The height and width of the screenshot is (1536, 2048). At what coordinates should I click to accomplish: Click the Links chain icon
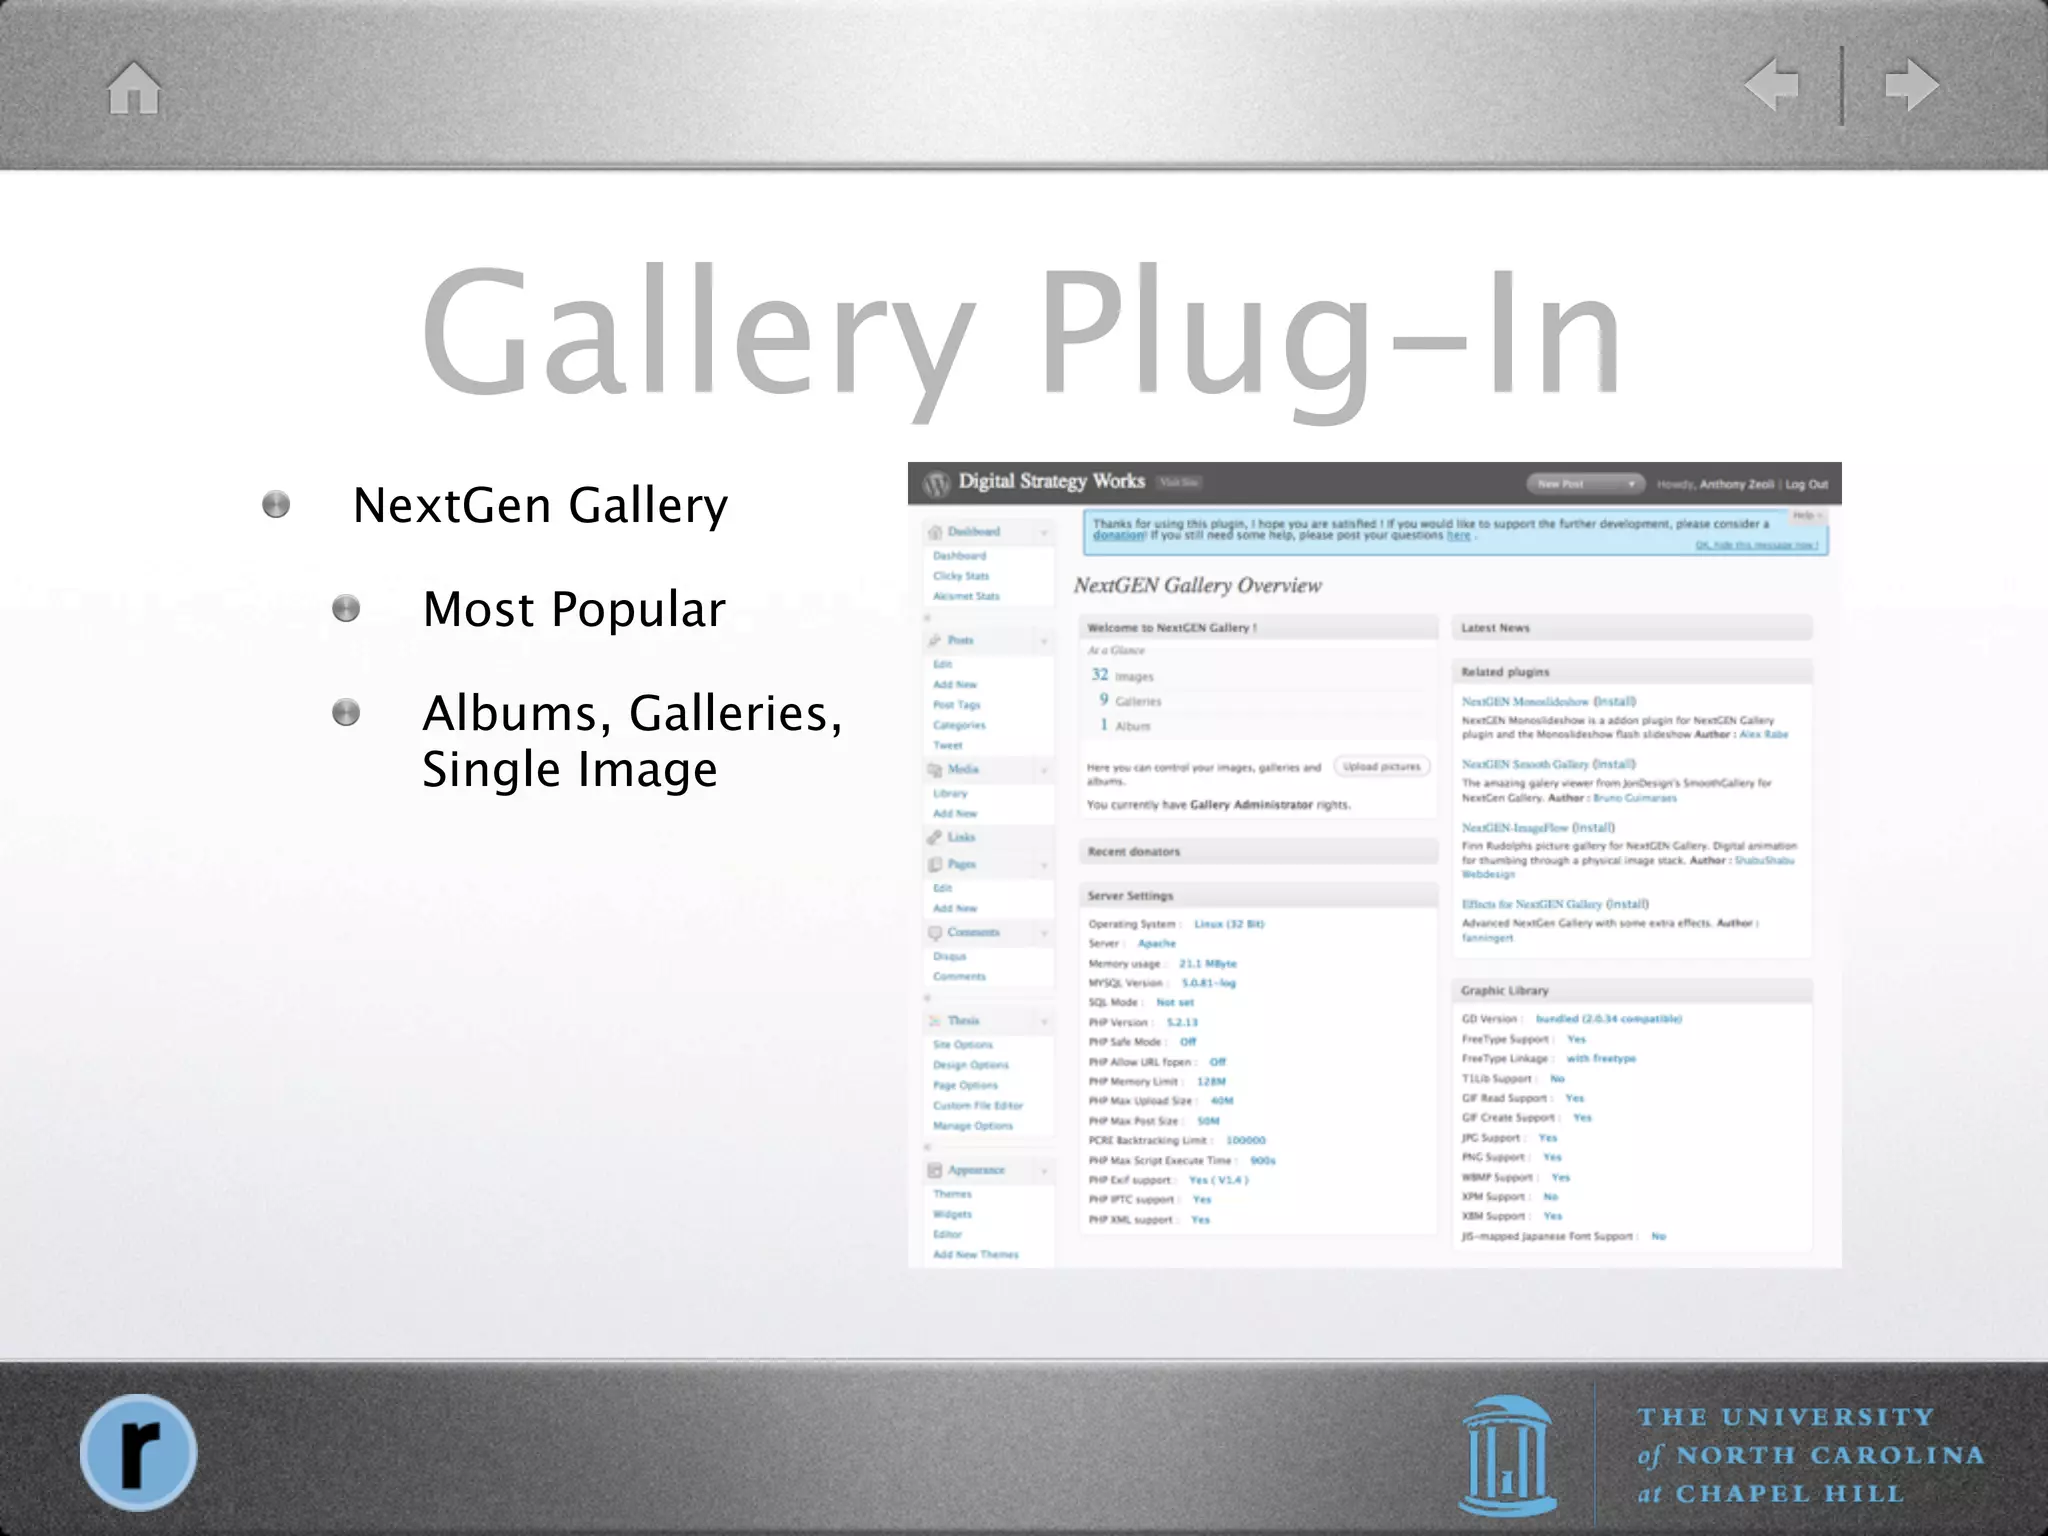click(935, 837)
